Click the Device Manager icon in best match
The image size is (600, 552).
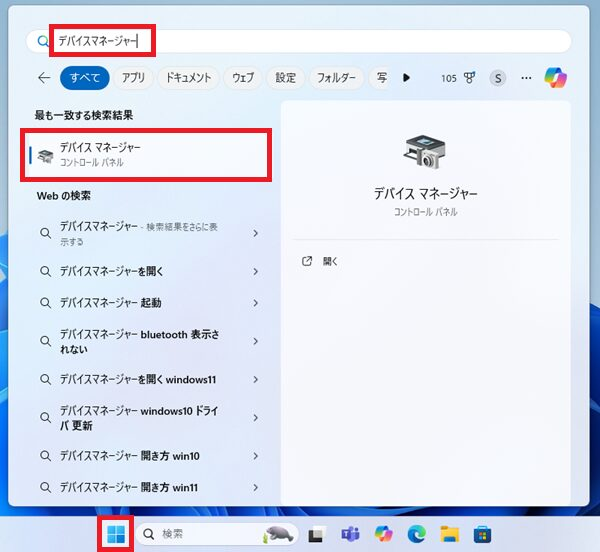46,156
